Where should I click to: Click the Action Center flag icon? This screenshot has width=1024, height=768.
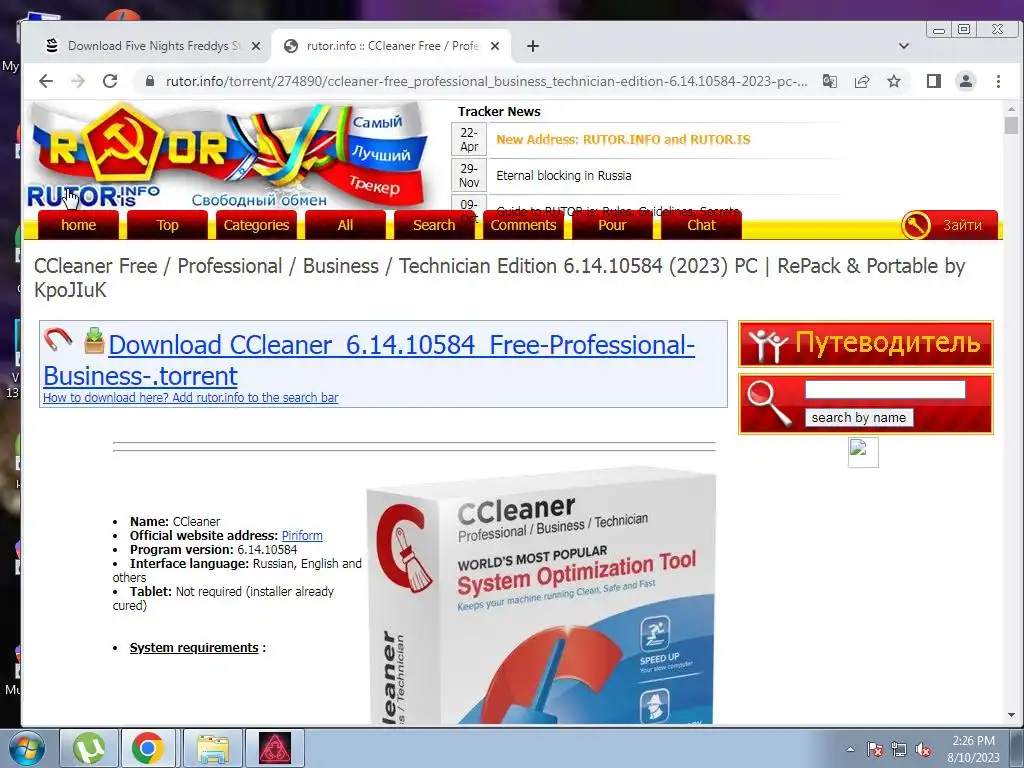pos(874,749)
